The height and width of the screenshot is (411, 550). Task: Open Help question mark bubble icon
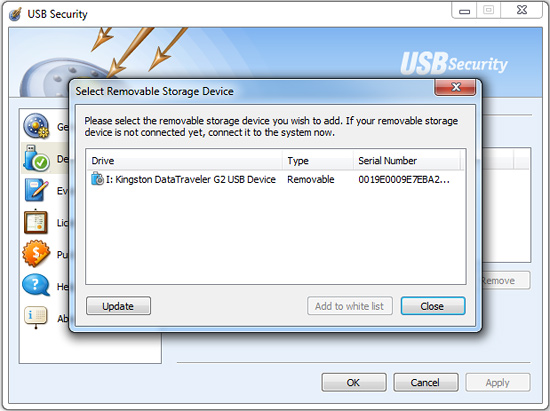point(36,285)
